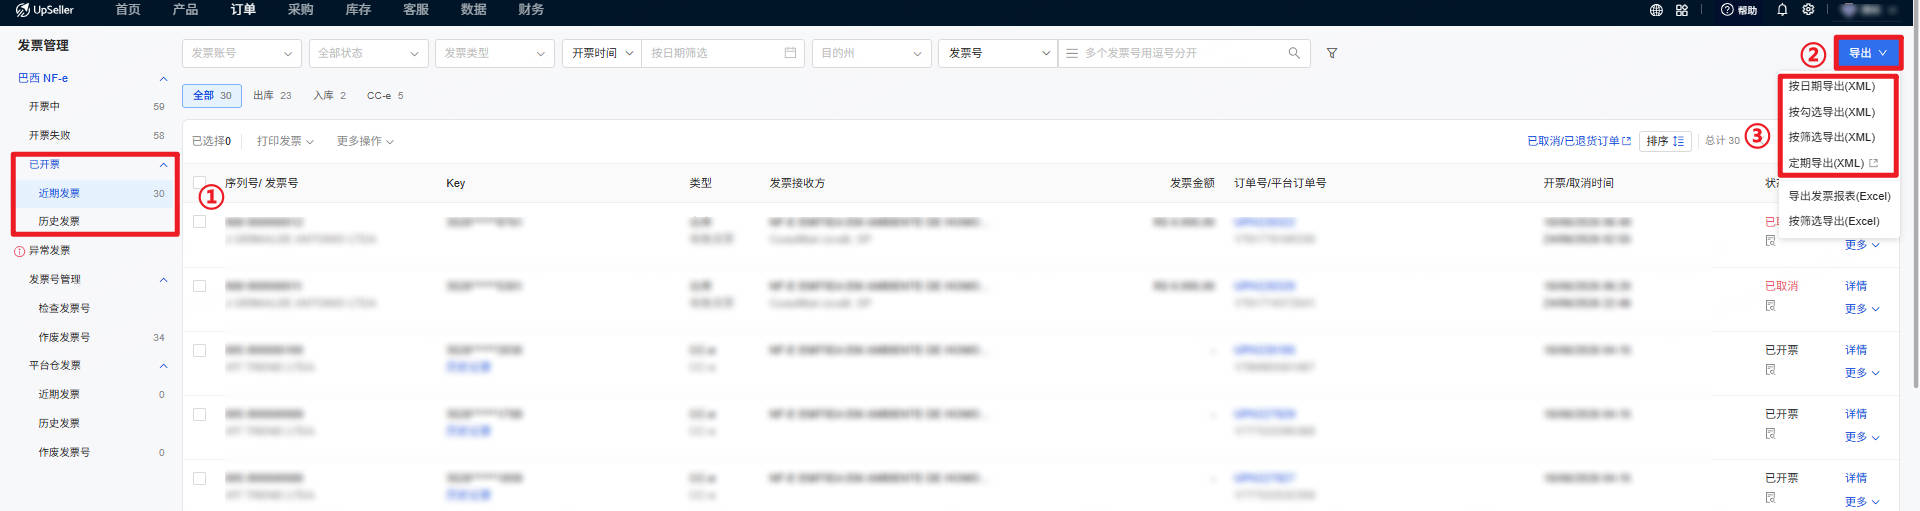
Task: Collapse the 巴西 NF-e sidebar section
Action: click(x=163, y=78)
